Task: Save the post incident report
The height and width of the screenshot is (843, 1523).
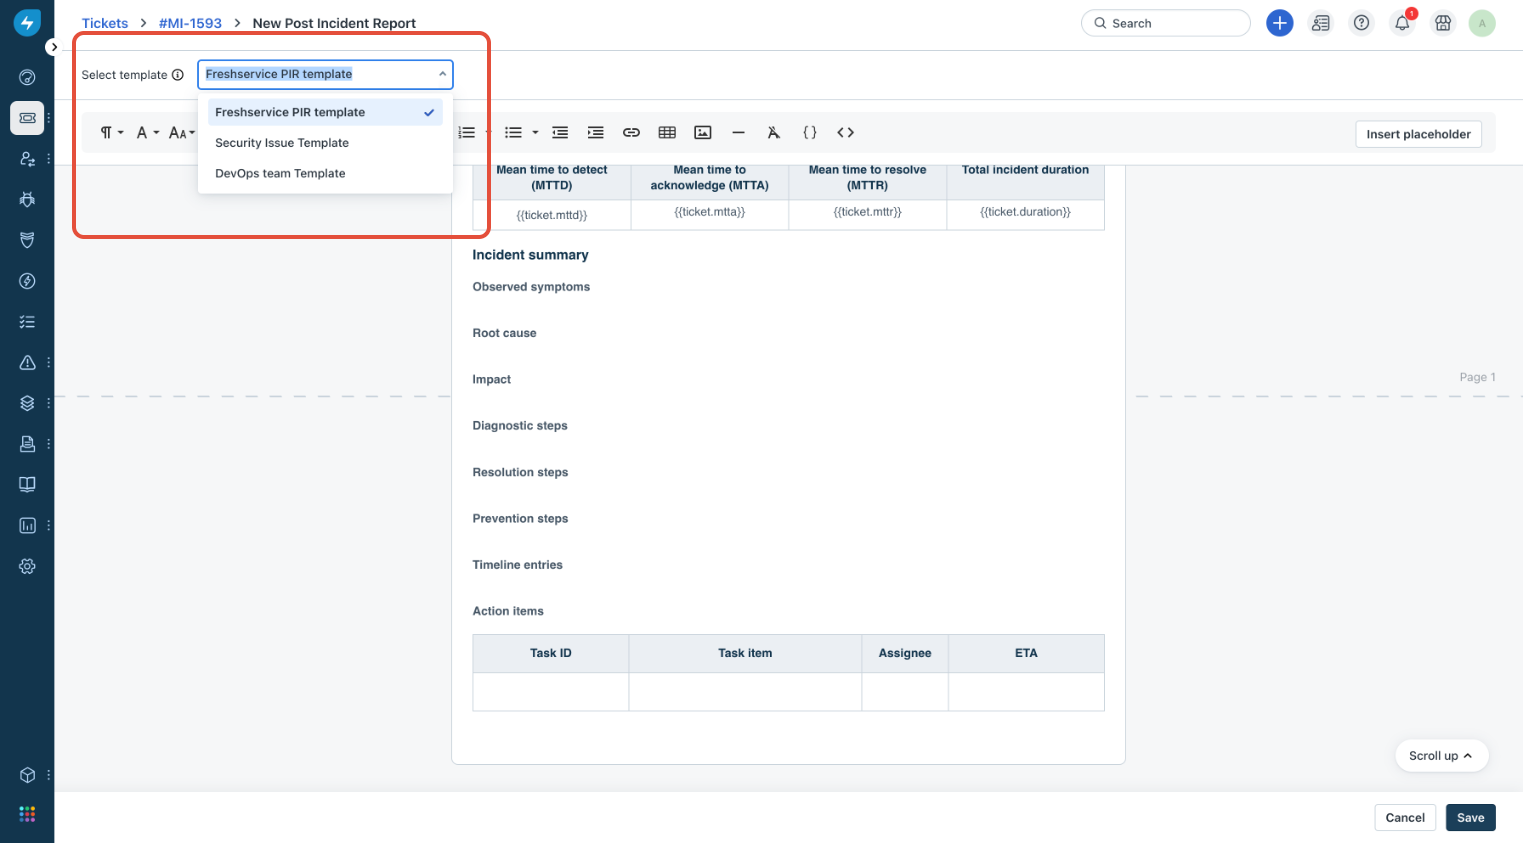Action: pos(1470,817)
